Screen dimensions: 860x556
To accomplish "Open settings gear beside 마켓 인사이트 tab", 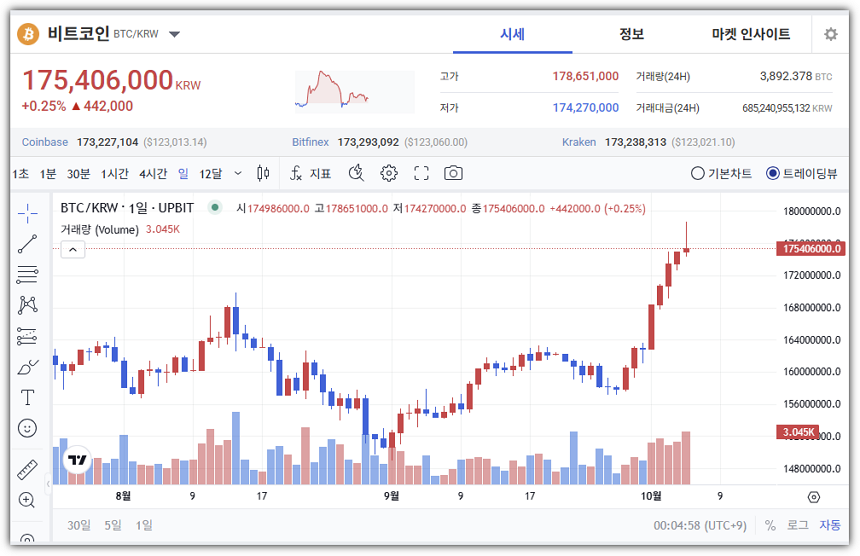I will (x=830, y=34).
